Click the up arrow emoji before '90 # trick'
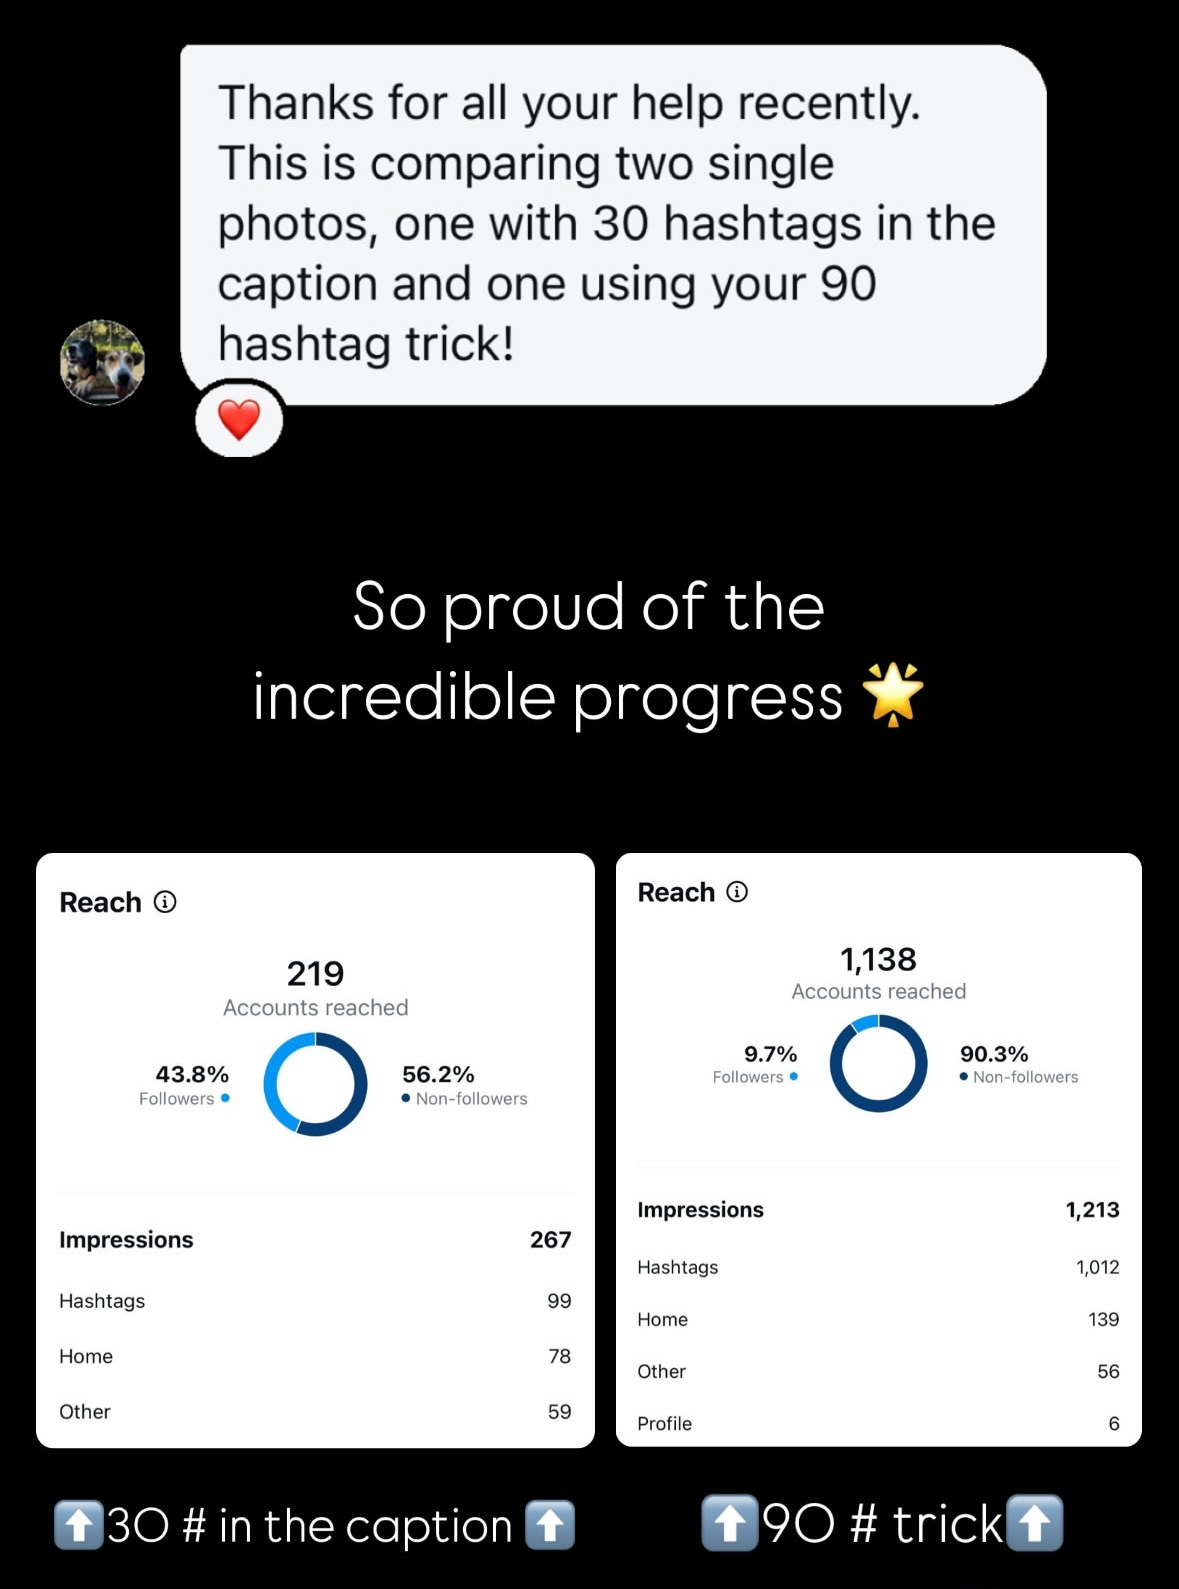Screen dimensions: 1179x1589 [729, 1523]
